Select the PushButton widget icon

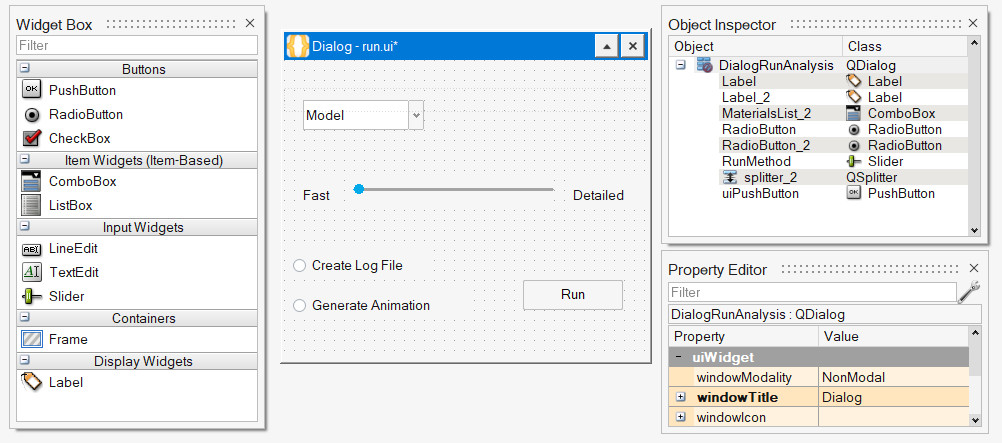click(x=31, y=90)
